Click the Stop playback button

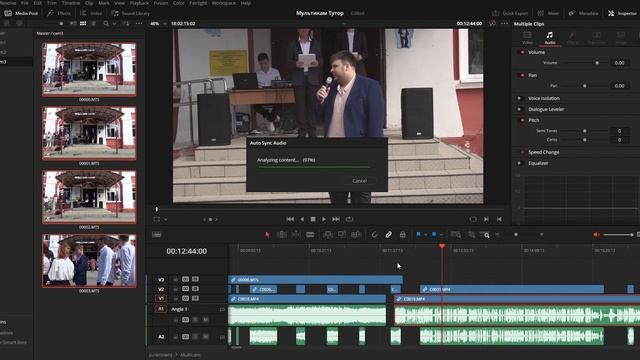313,219
